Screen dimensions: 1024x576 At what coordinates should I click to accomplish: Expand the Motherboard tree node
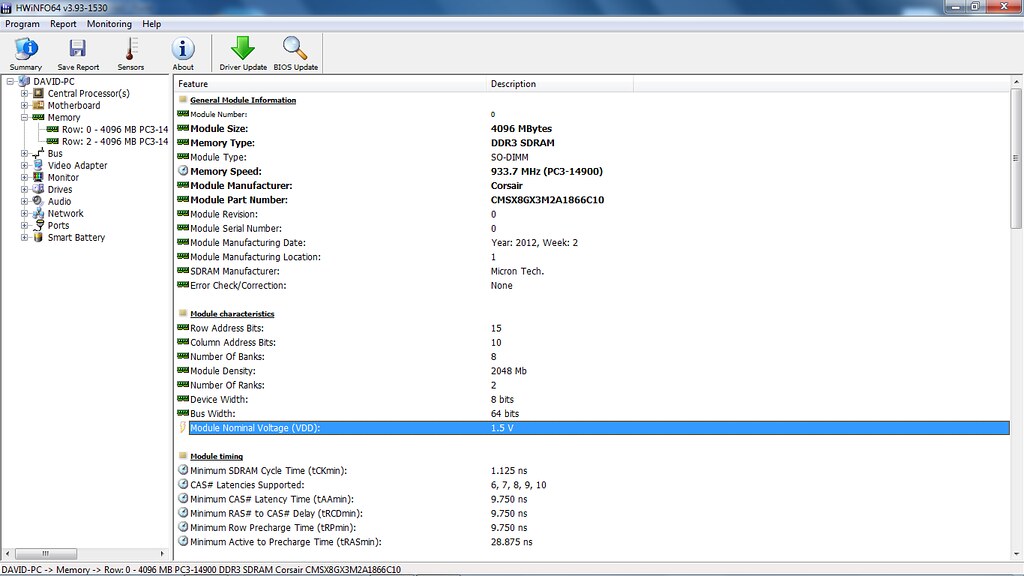coord(25,106)
